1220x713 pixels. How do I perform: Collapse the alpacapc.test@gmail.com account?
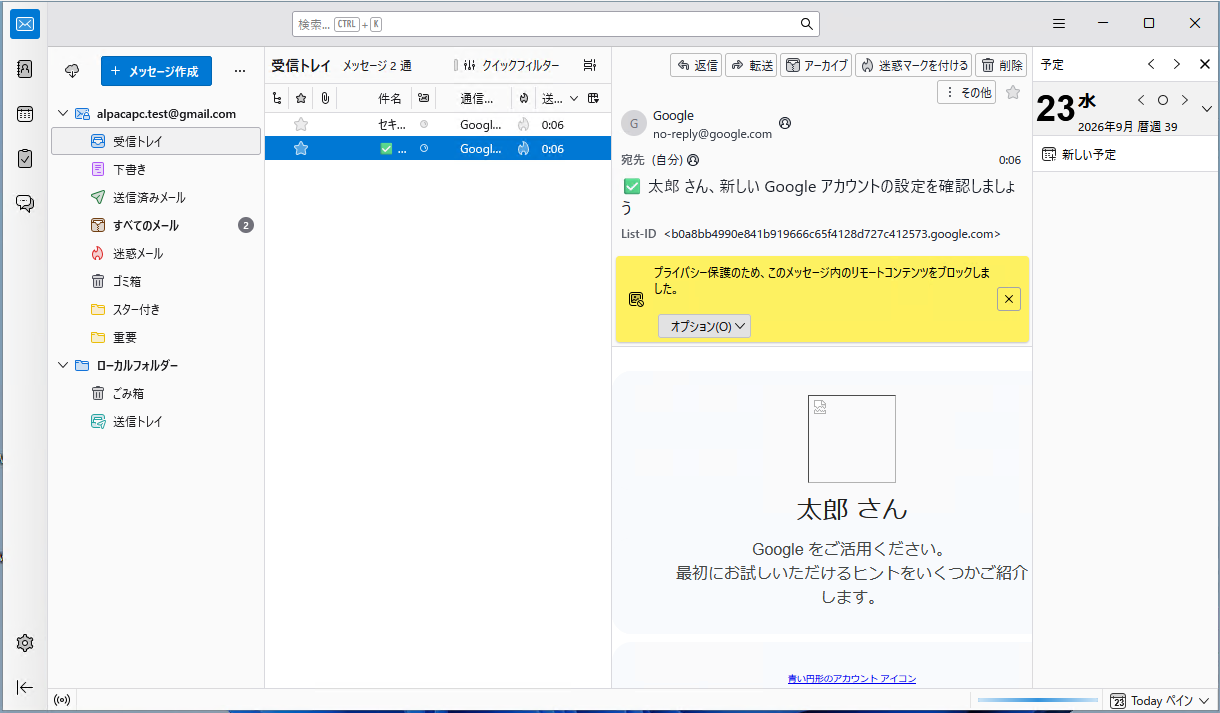(x=65, y=114)
